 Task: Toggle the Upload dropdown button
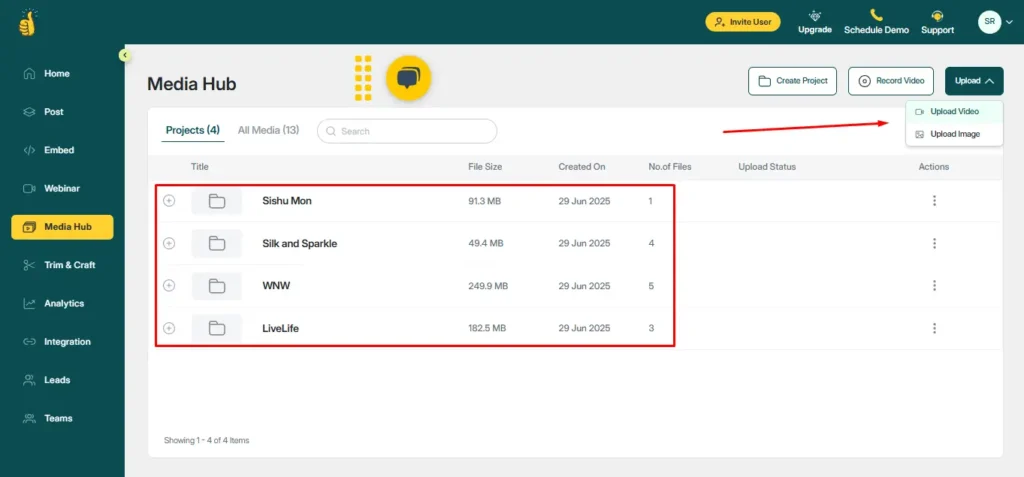(974, 81)
